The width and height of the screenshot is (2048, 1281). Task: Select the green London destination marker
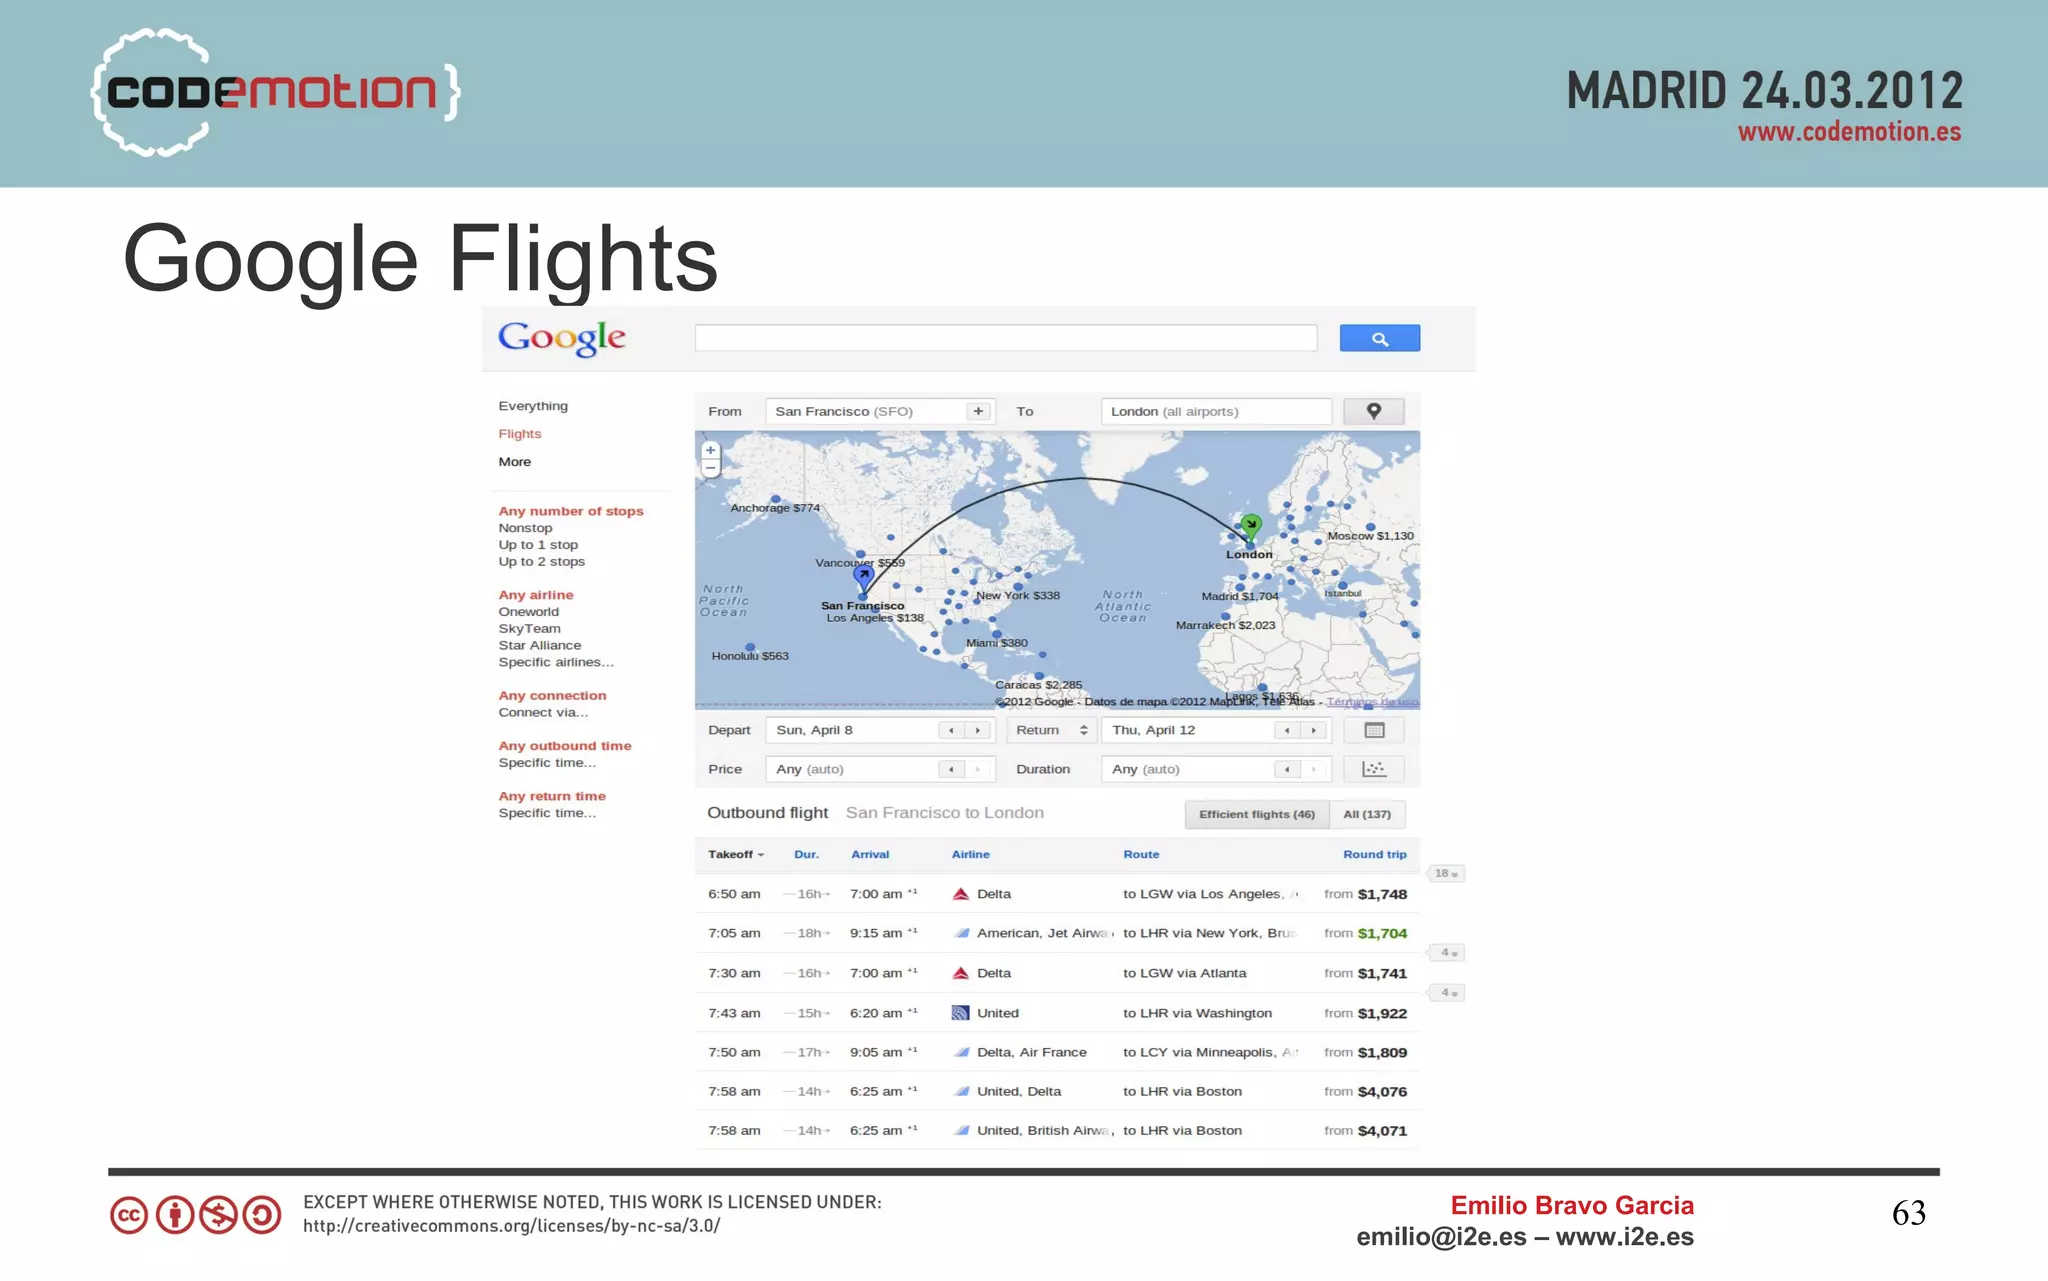pos(1251,526)
